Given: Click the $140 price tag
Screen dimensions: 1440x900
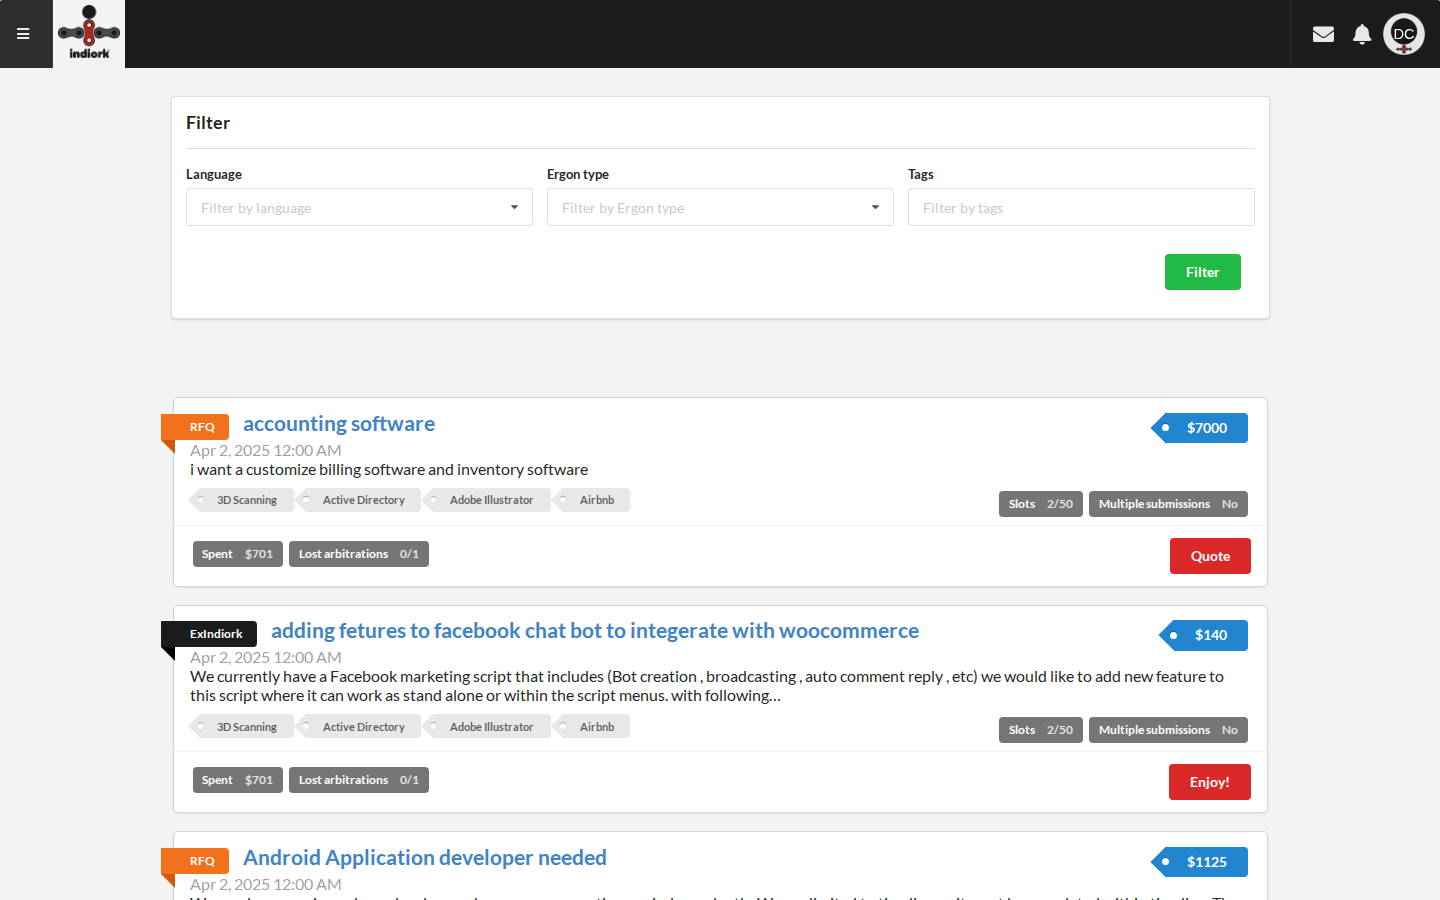Looking at the screenshot, I should (x=1204, y=635).
